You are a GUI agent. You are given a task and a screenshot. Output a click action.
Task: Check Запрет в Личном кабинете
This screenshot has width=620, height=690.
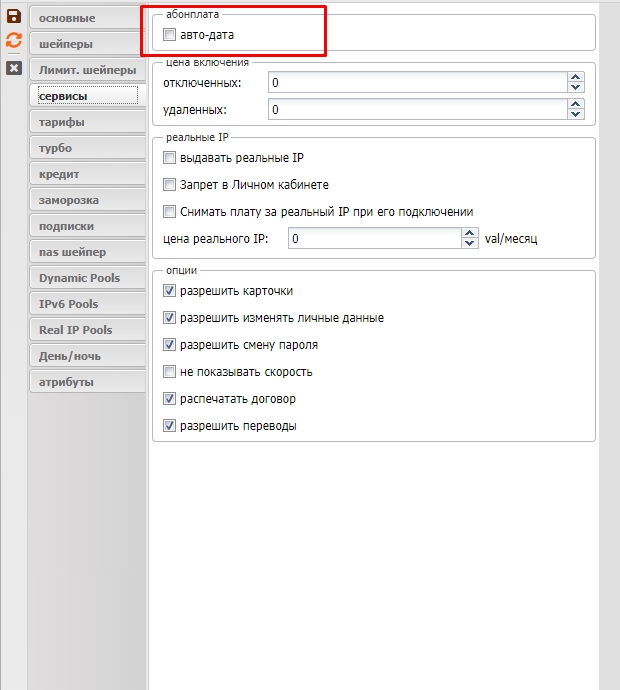click(x=169, y=185)
